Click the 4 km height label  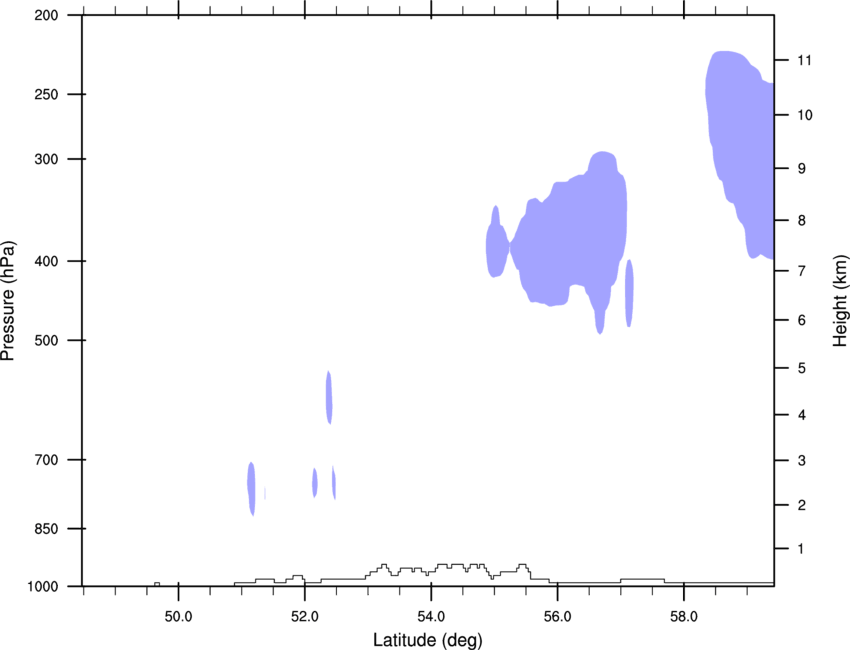pyautogui.click(x=802, y=415)
